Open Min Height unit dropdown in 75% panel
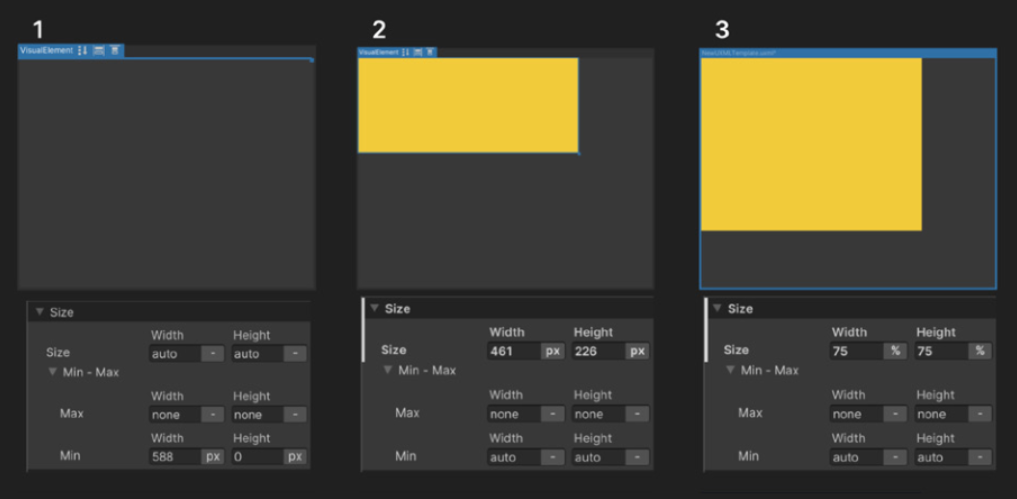This screenshot has width=1017, height=499. click(x=980, y=457)
